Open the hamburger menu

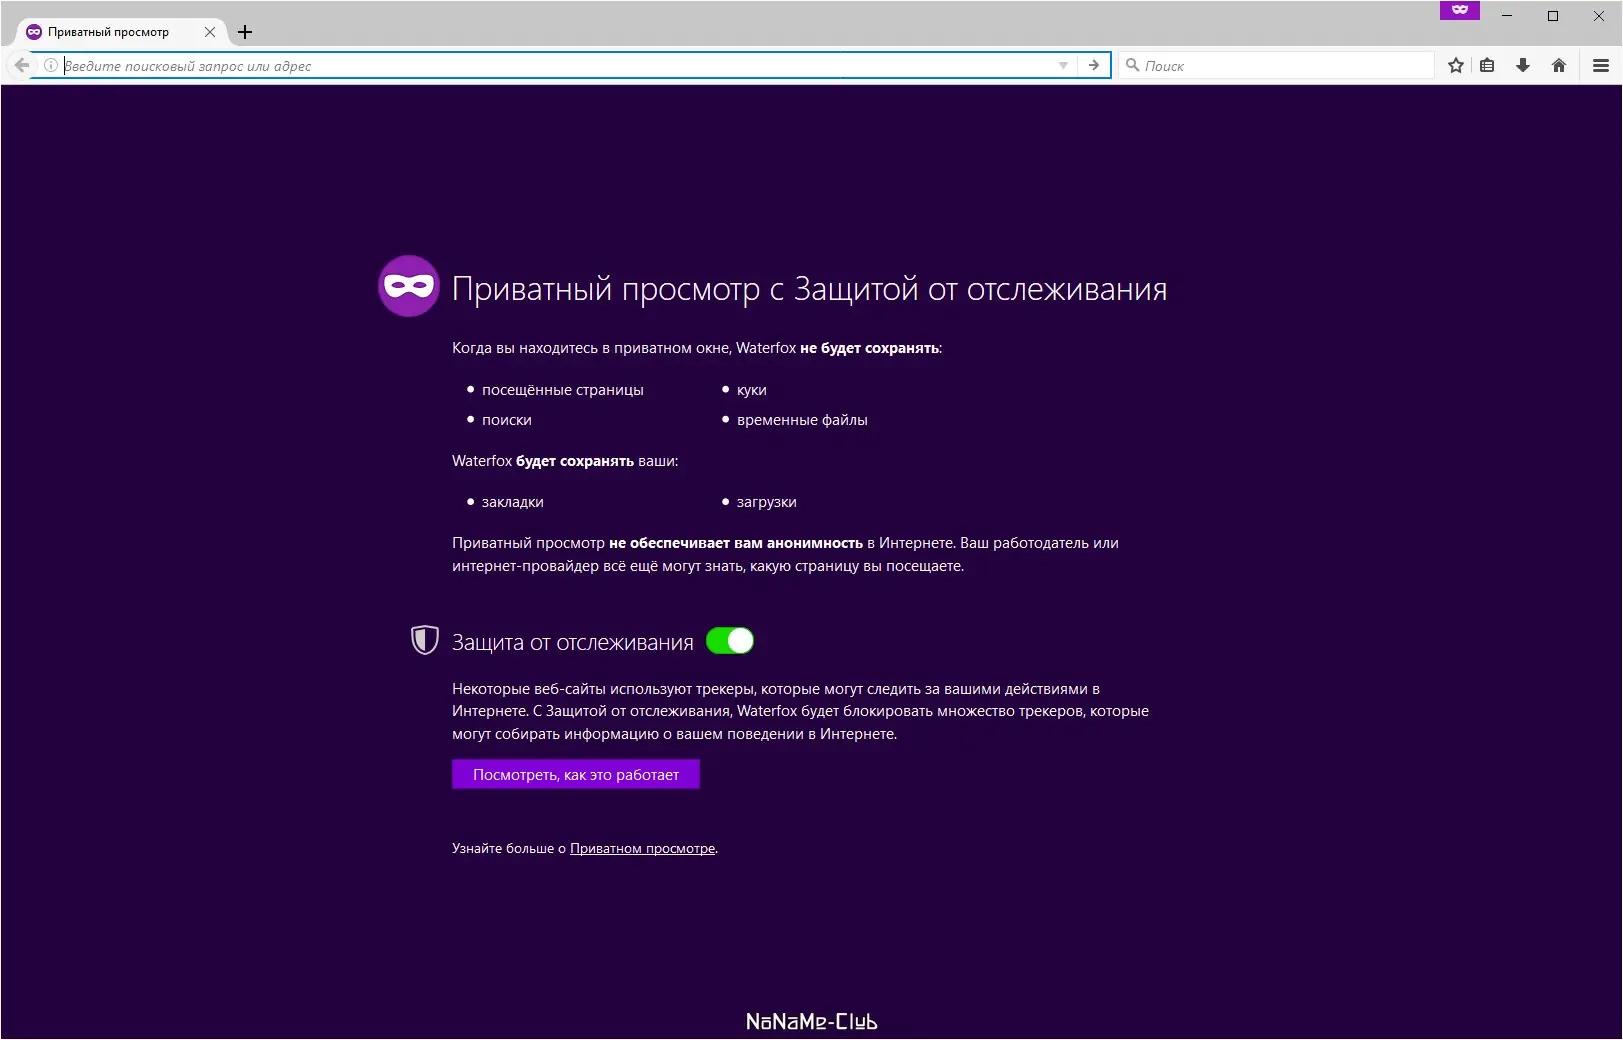1601,65
